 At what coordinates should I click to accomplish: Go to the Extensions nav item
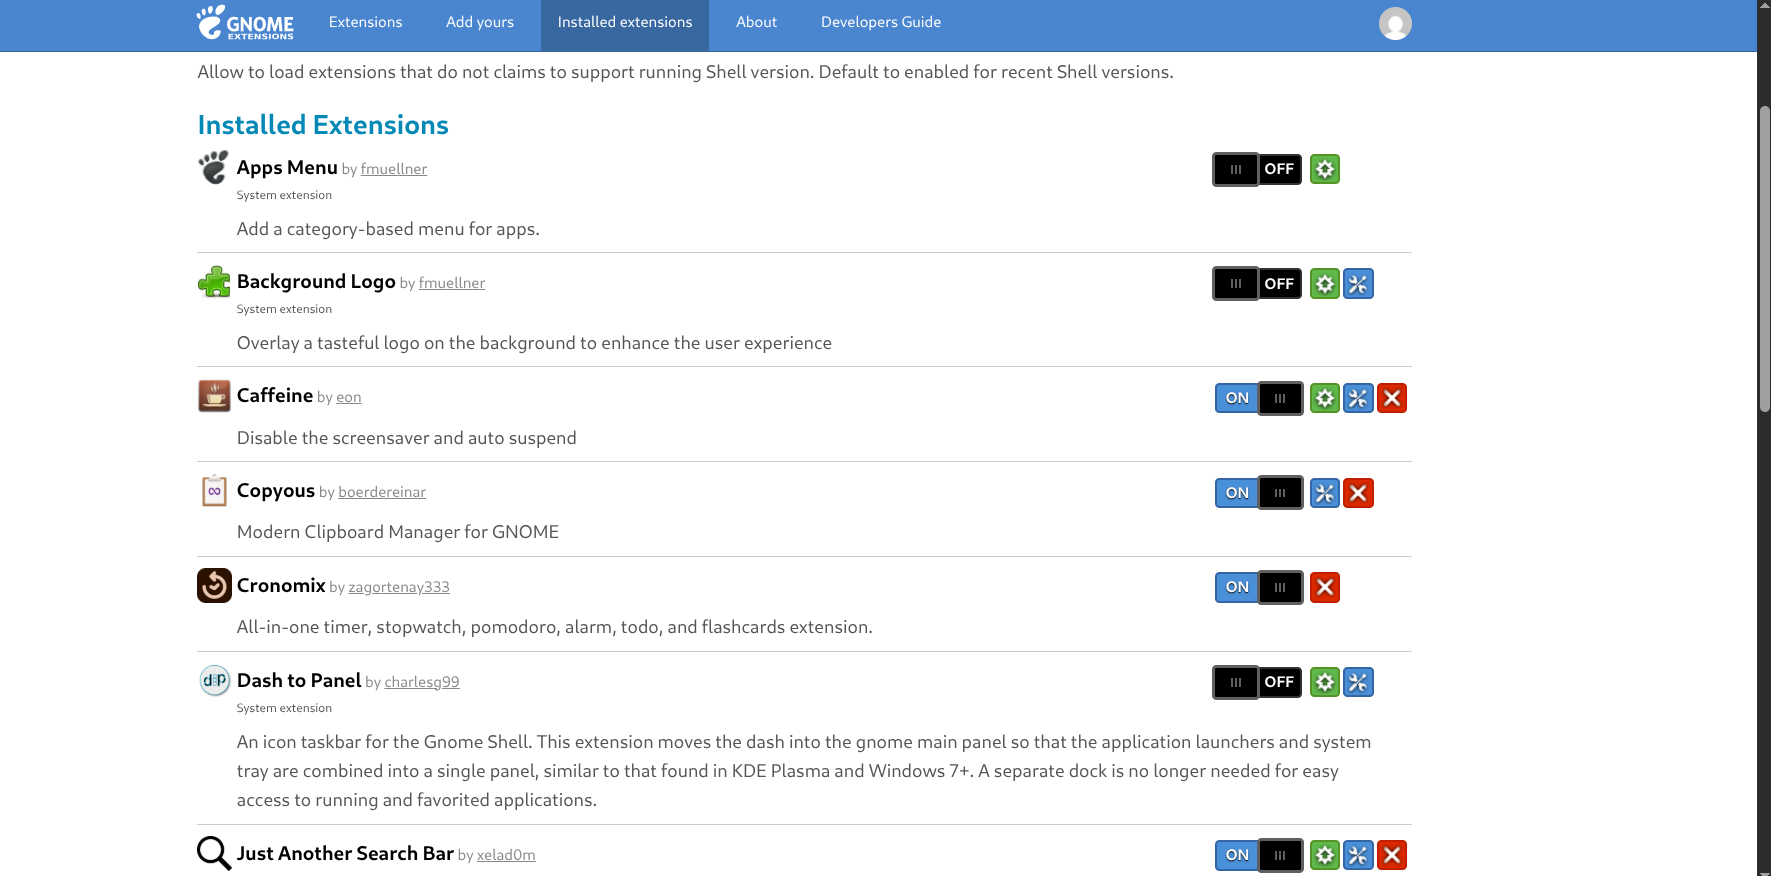366,22
